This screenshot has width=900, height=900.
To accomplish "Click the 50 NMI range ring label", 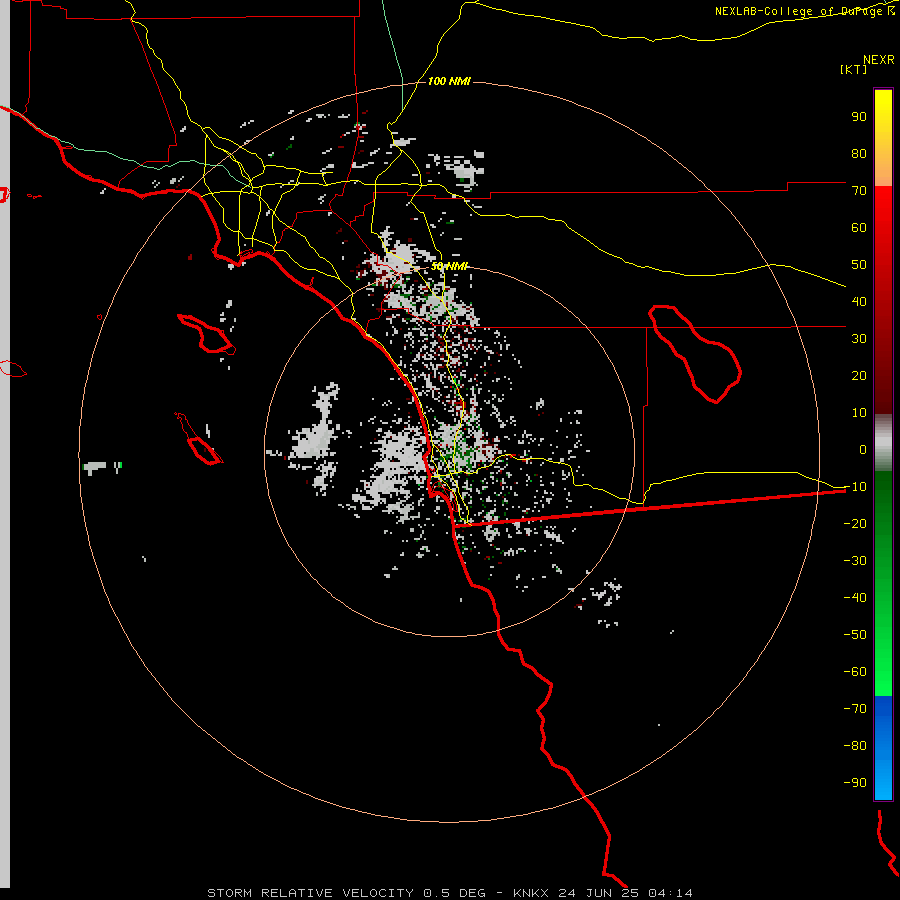I will [449, 266].
